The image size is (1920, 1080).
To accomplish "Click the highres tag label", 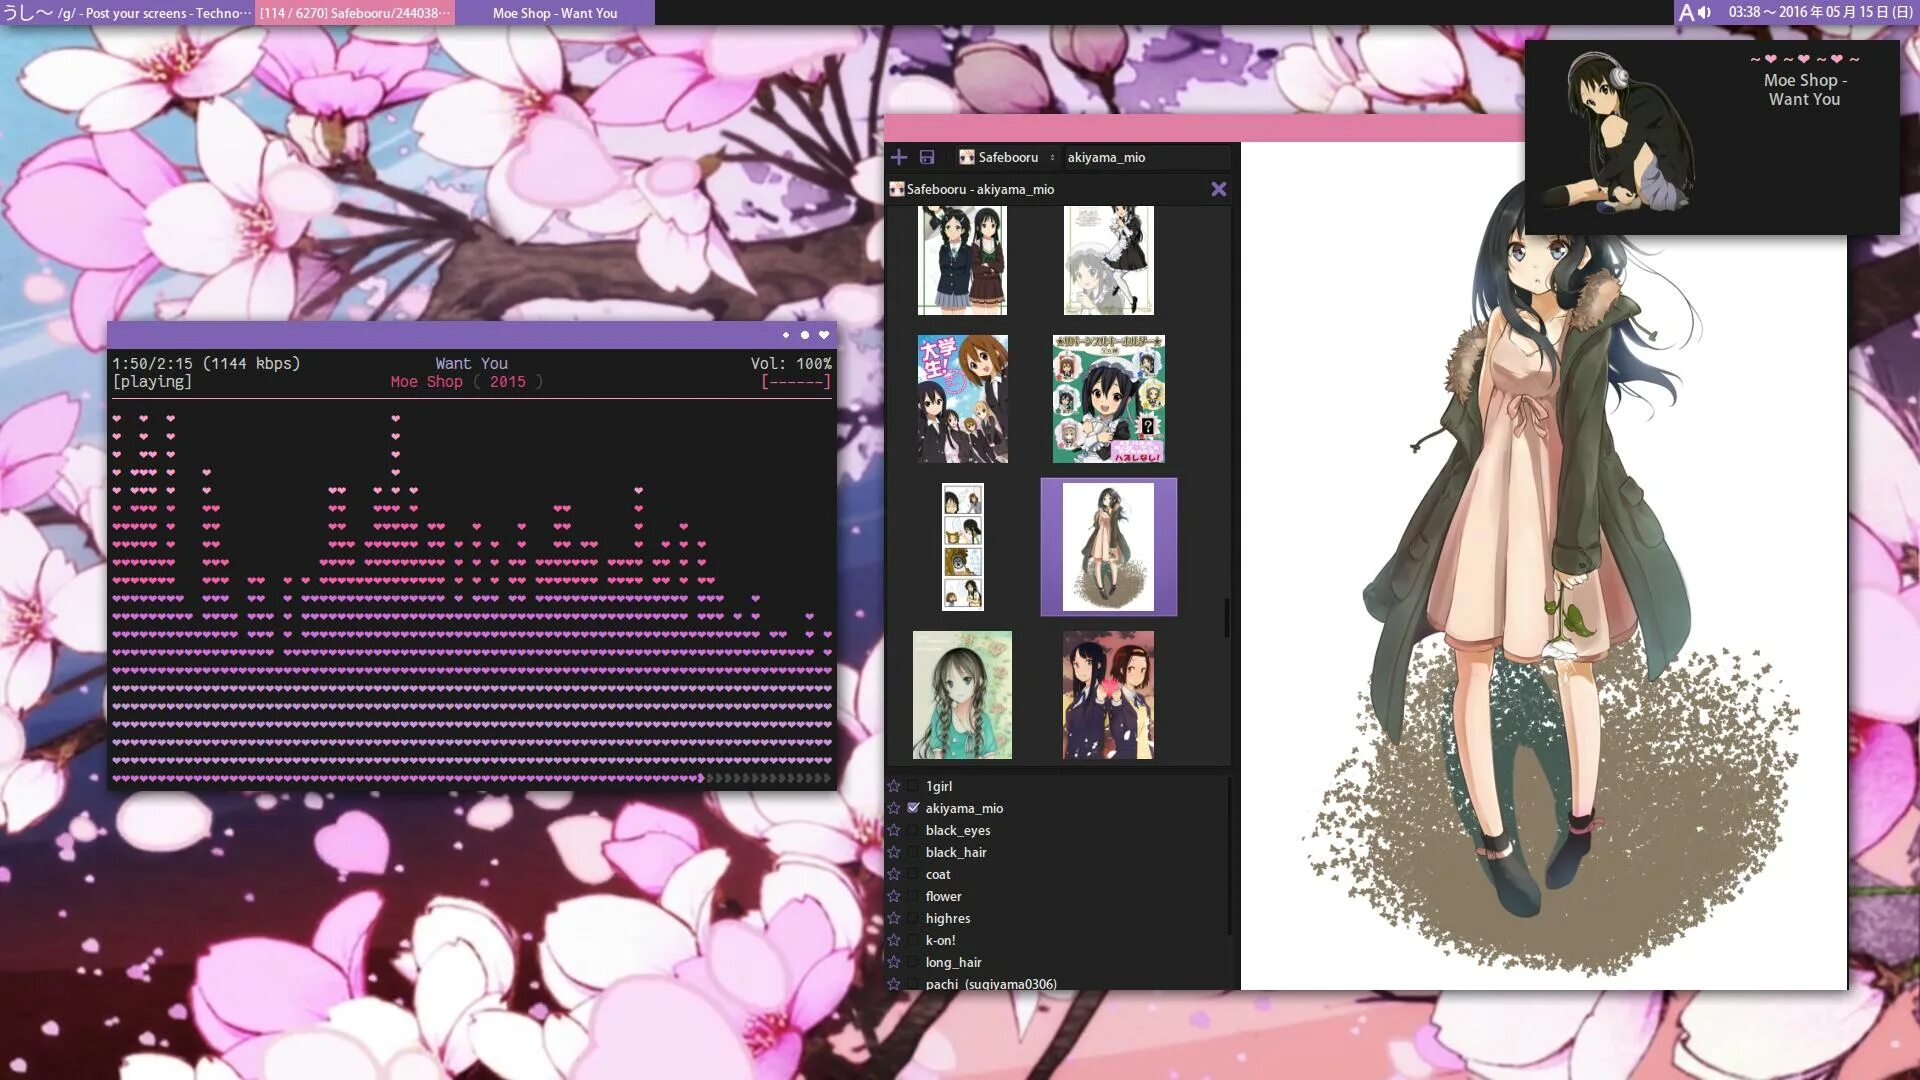I will pyautogui.click(x=947, y=918).
